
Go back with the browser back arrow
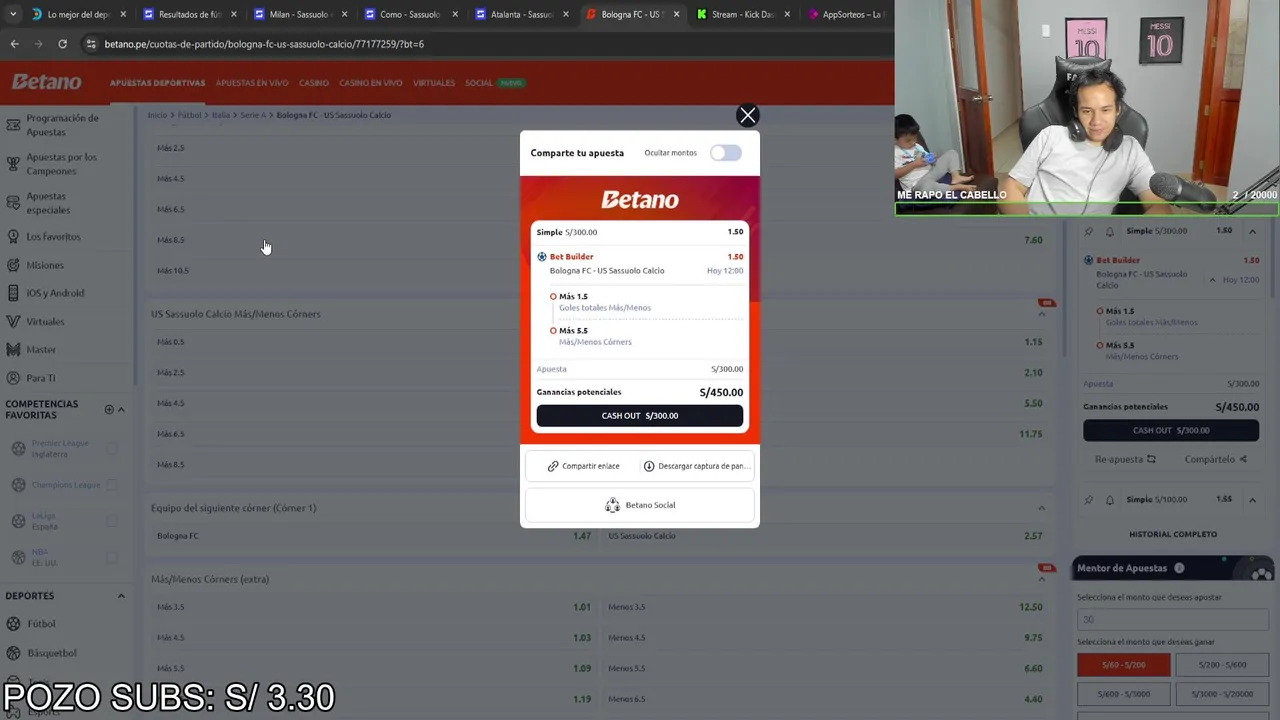click(14, 44)
